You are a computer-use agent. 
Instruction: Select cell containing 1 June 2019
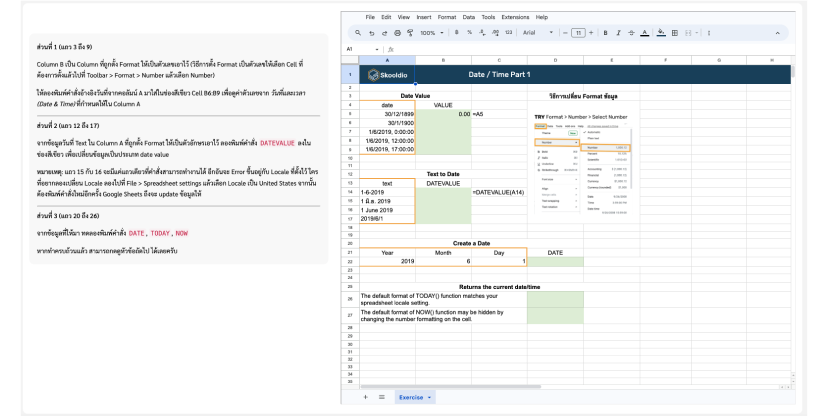click(388, 210)
